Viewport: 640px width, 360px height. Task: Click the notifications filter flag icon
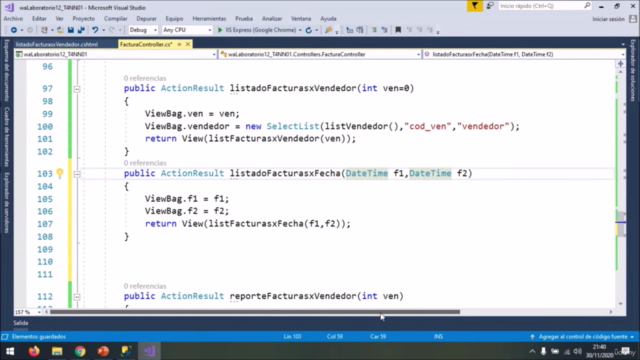pyautogui.click(x=475, y=6)
